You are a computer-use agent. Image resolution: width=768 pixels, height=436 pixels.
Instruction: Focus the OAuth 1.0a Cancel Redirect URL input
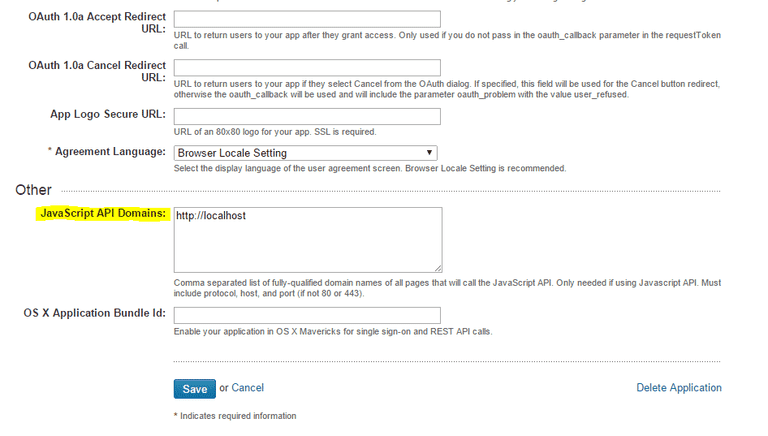307,66
